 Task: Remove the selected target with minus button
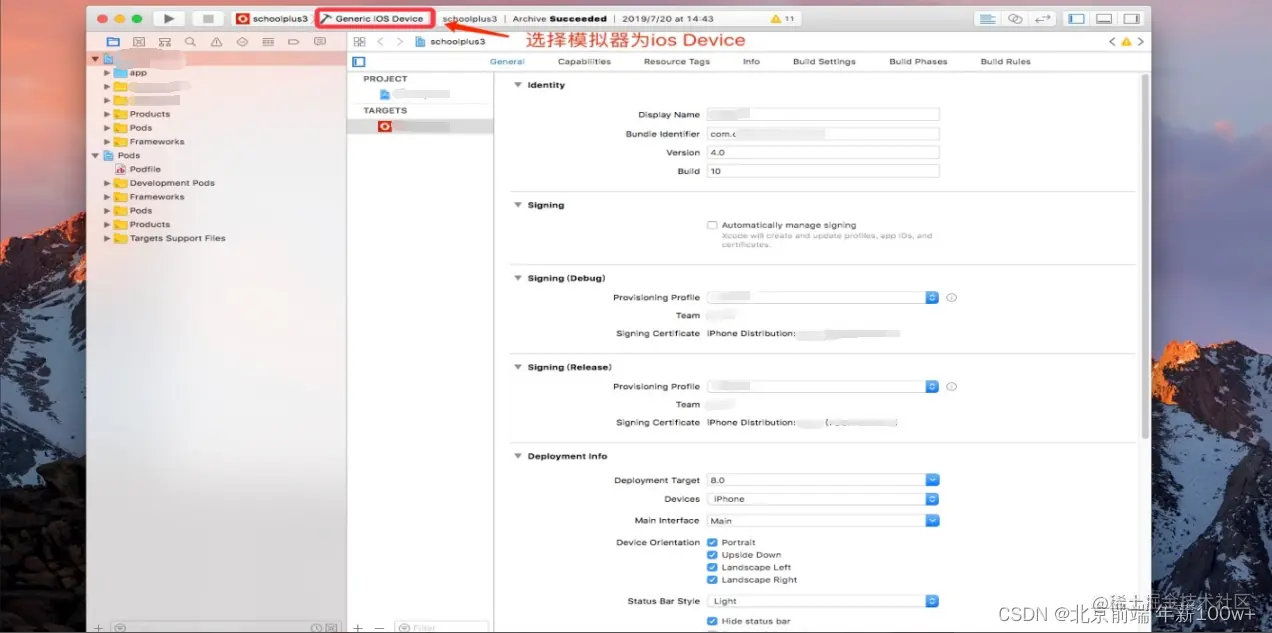pos(378,628)
